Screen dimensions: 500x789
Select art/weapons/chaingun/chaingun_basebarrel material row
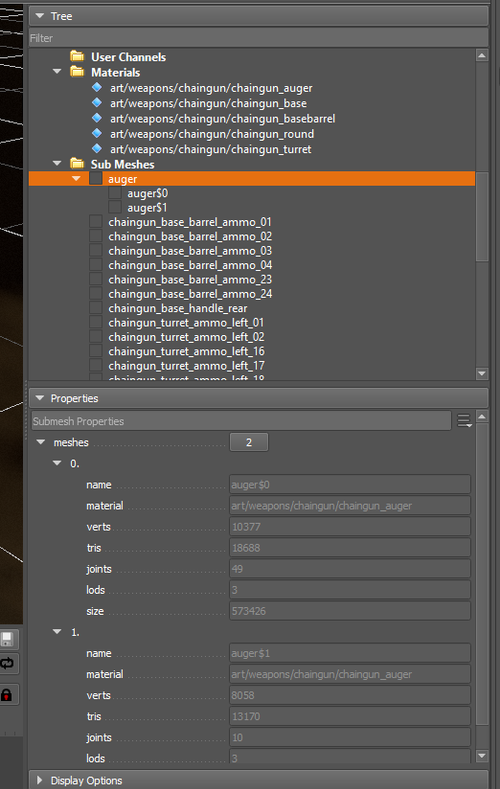(223, 119)
